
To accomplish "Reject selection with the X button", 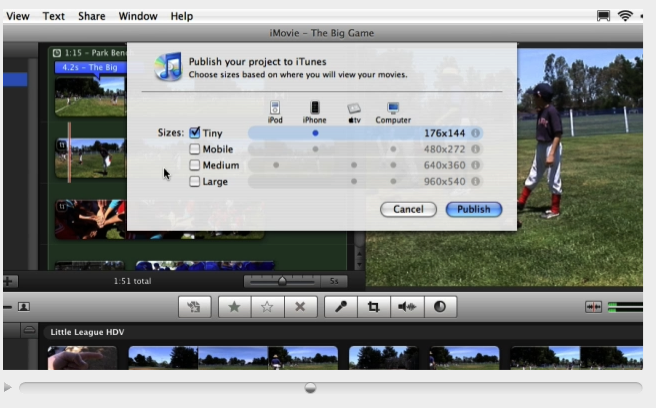I will pyautogui.click(x=300, y=307).
